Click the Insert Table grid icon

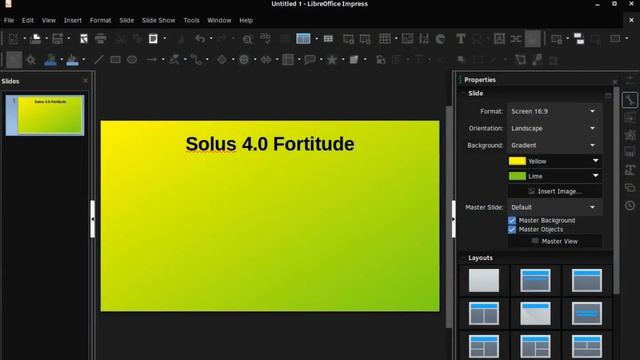tap(384, 39)
